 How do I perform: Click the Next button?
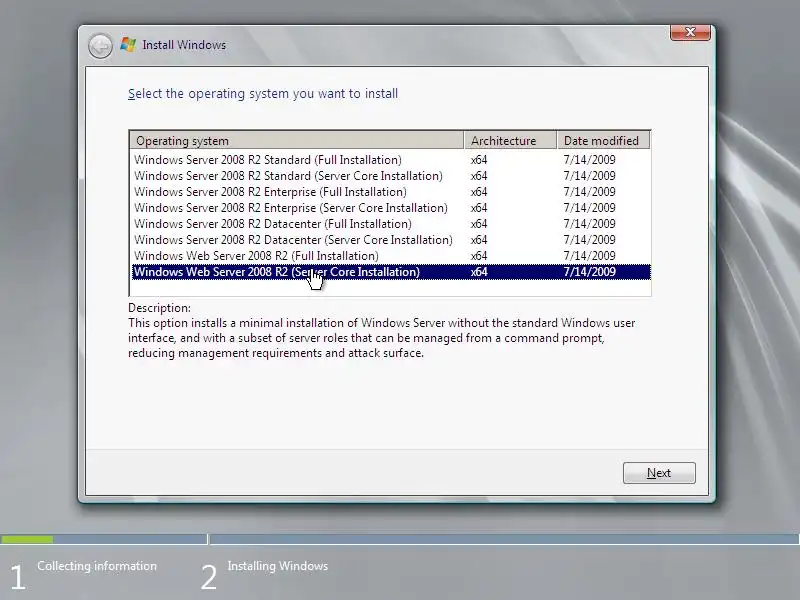tap(659, 473)
